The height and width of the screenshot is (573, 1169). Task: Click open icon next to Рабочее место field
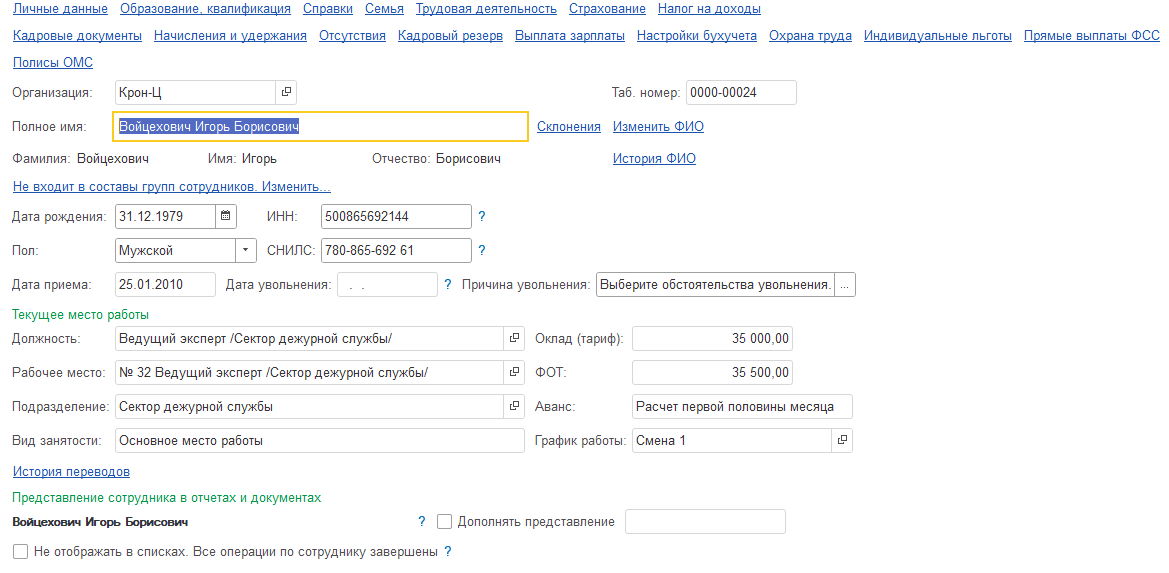pyautogui.click(x=514, y=373)
